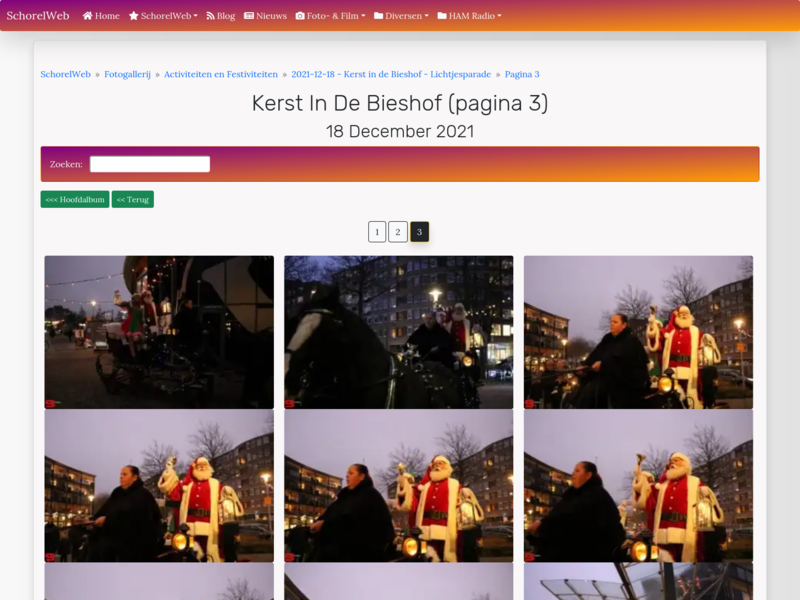Click the Zoeken search input field

coord(150,164)
